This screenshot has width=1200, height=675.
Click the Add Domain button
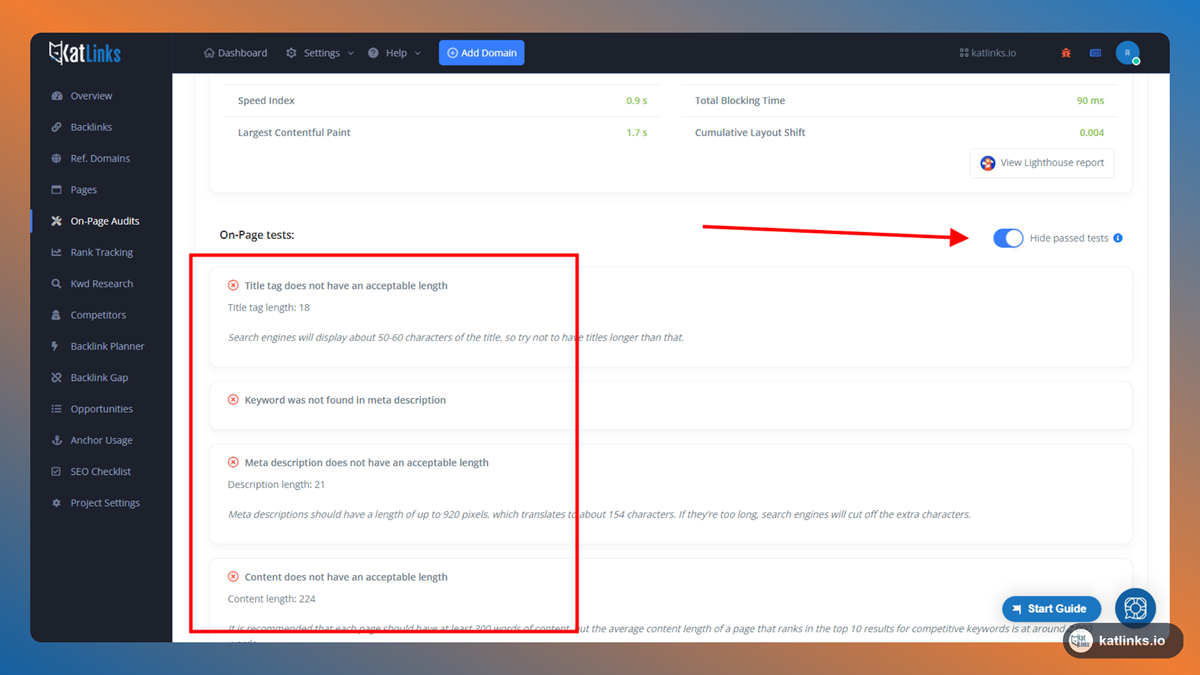pyautogui.click(x=481, y=53)
